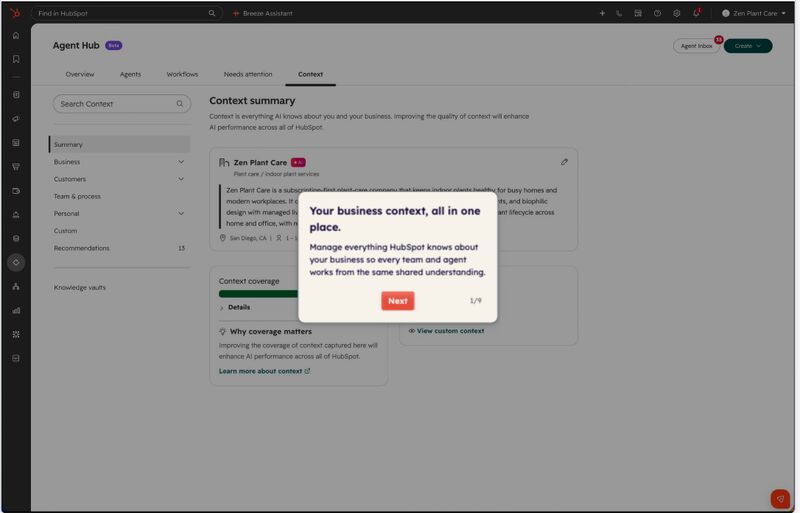Open Commerce wallet icon in sidebar
The image size is (800, 513).
[16, 191]
